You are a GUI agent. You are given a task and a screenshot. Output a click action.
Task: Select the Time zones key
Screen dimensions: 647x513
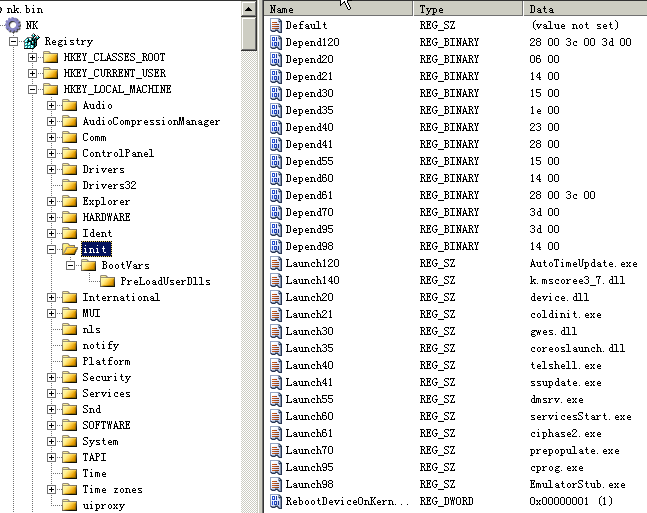coord(112,490)
